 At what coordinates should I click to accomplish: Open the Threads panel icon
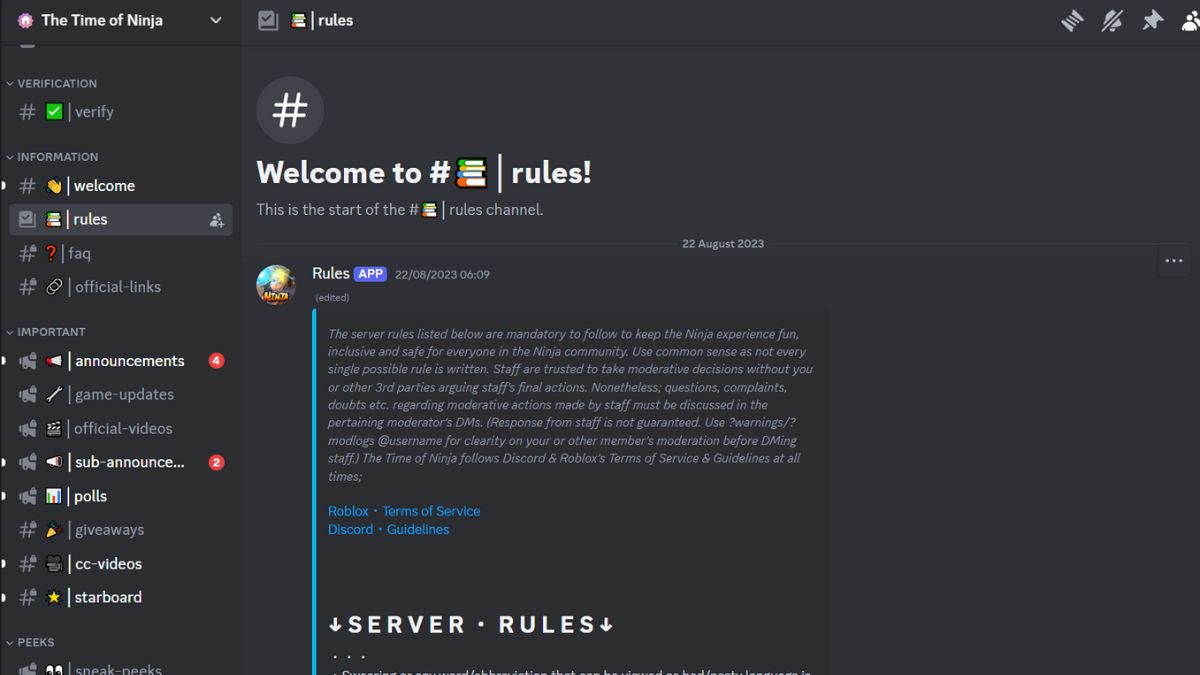tap(1072, 20)
